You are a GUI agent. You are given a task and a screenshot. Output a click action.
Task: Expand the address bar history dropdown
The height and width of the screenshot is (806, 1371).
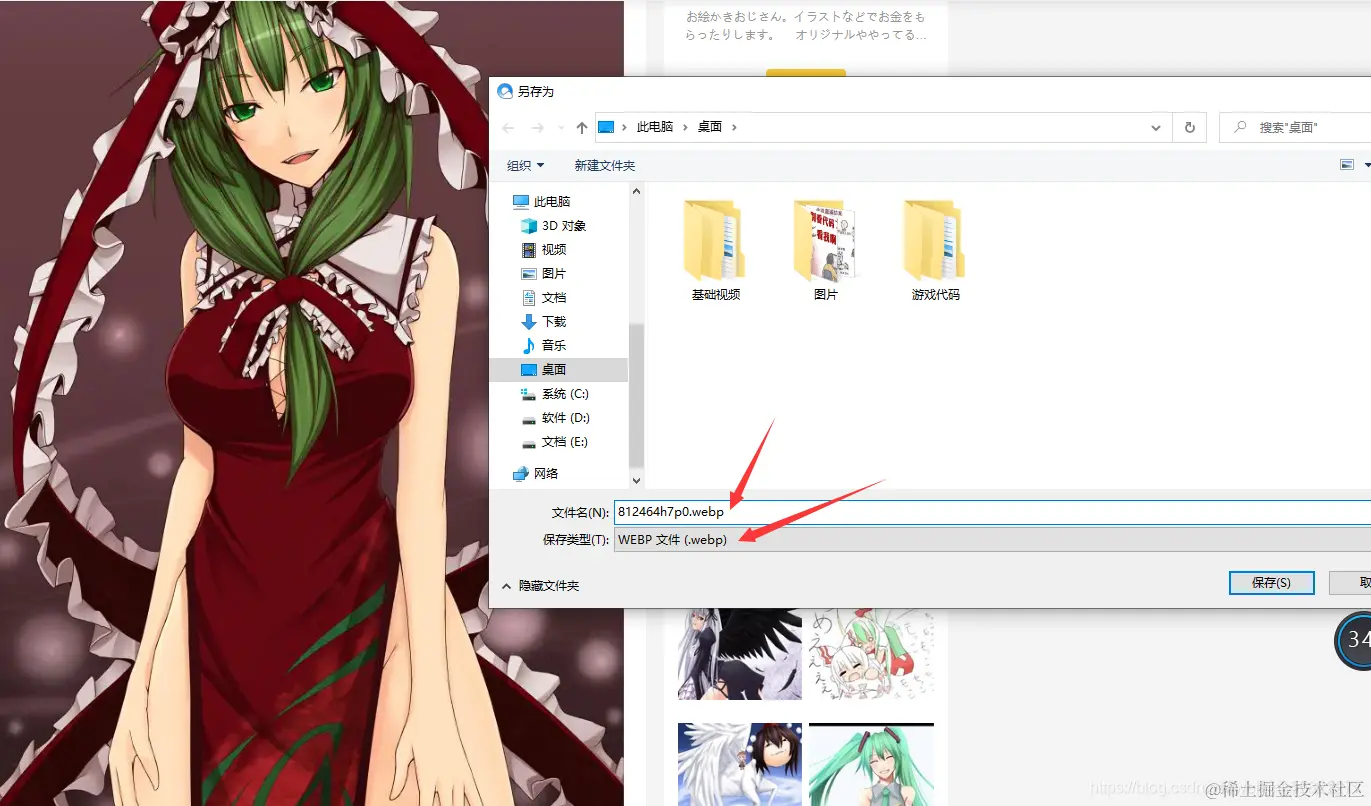[1156, 128]
